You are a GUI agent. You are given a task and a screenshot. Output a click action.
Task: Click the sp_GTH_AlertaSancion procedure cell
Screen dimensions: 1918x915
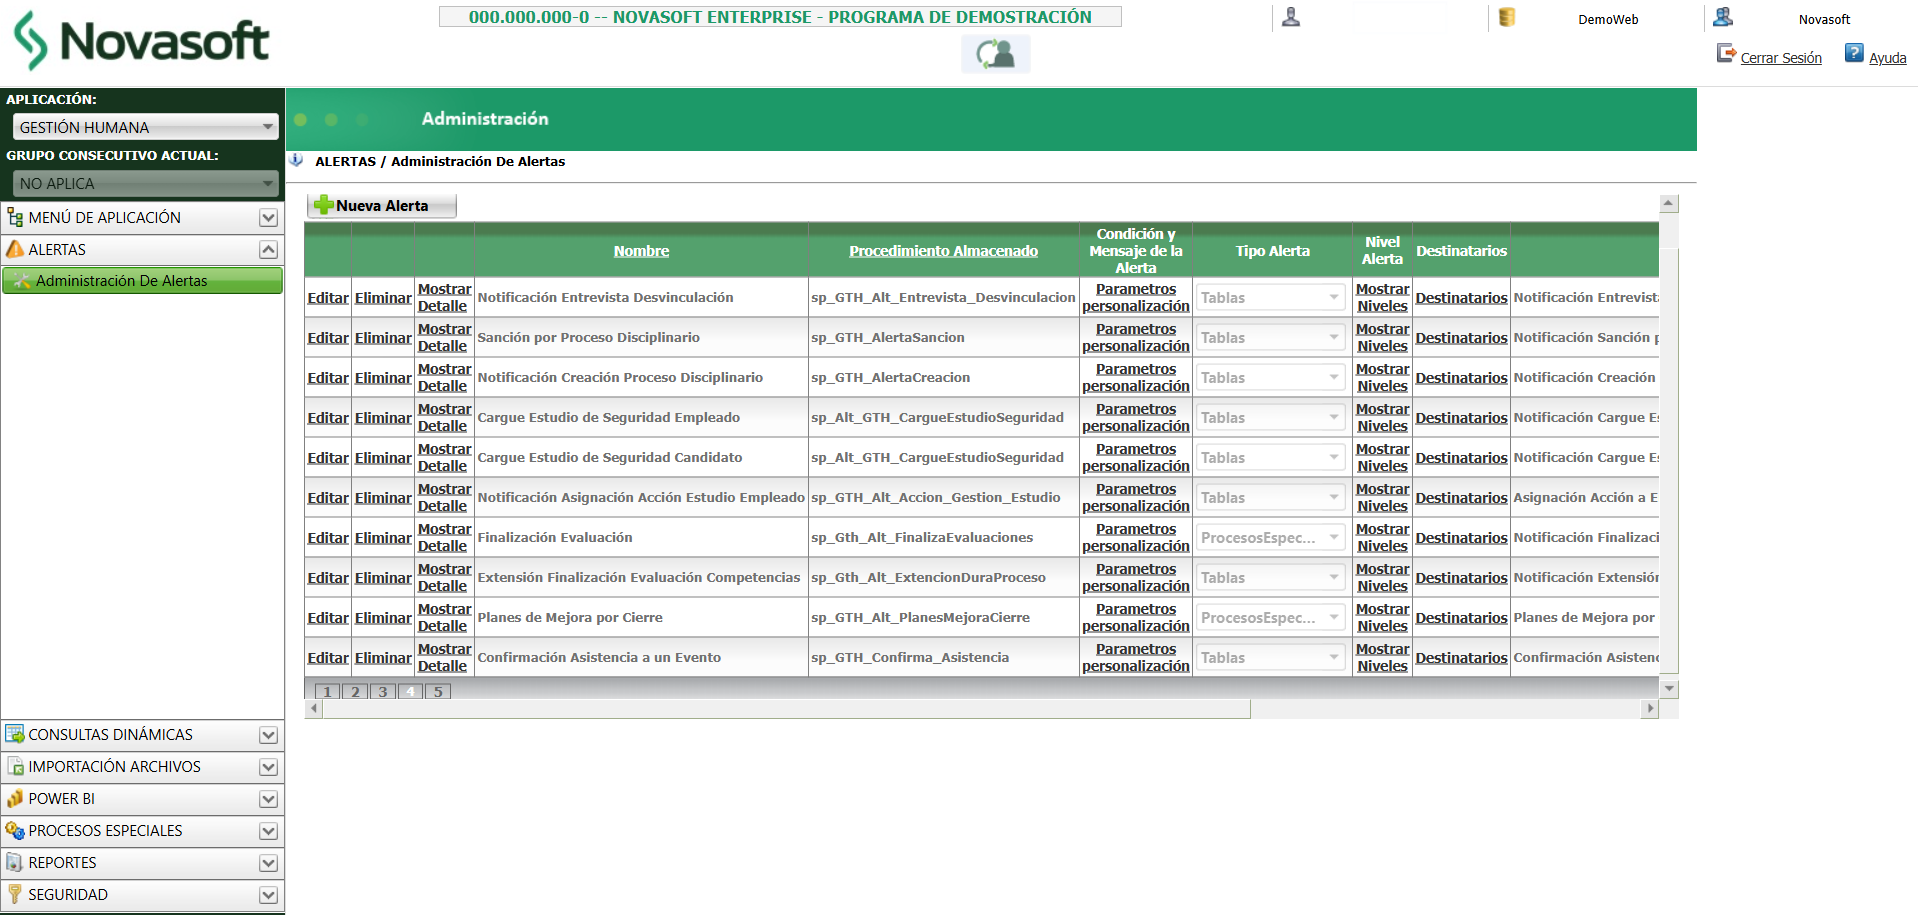click(943, 337)
